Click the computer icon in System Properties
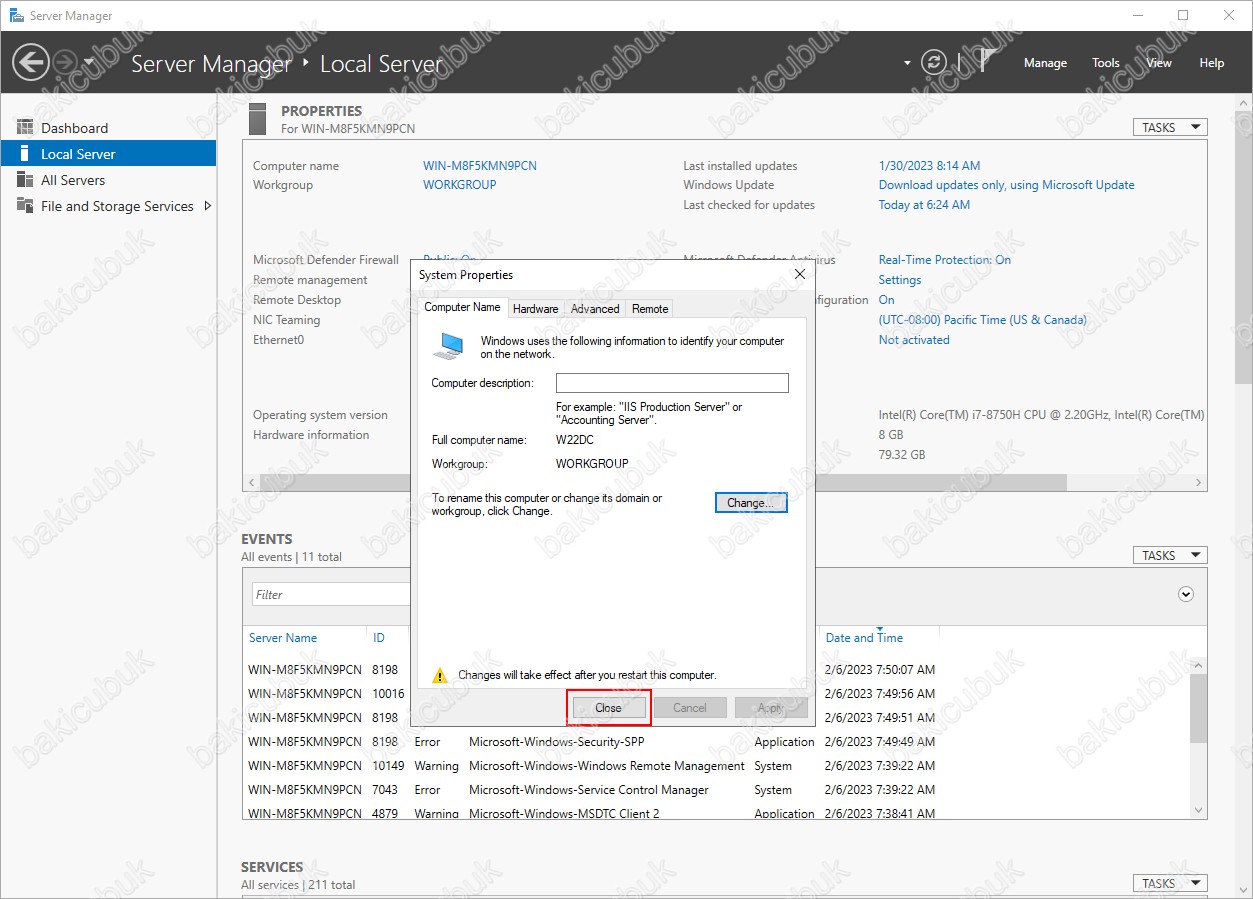The image size is (1253, 899). coord(448,346)
